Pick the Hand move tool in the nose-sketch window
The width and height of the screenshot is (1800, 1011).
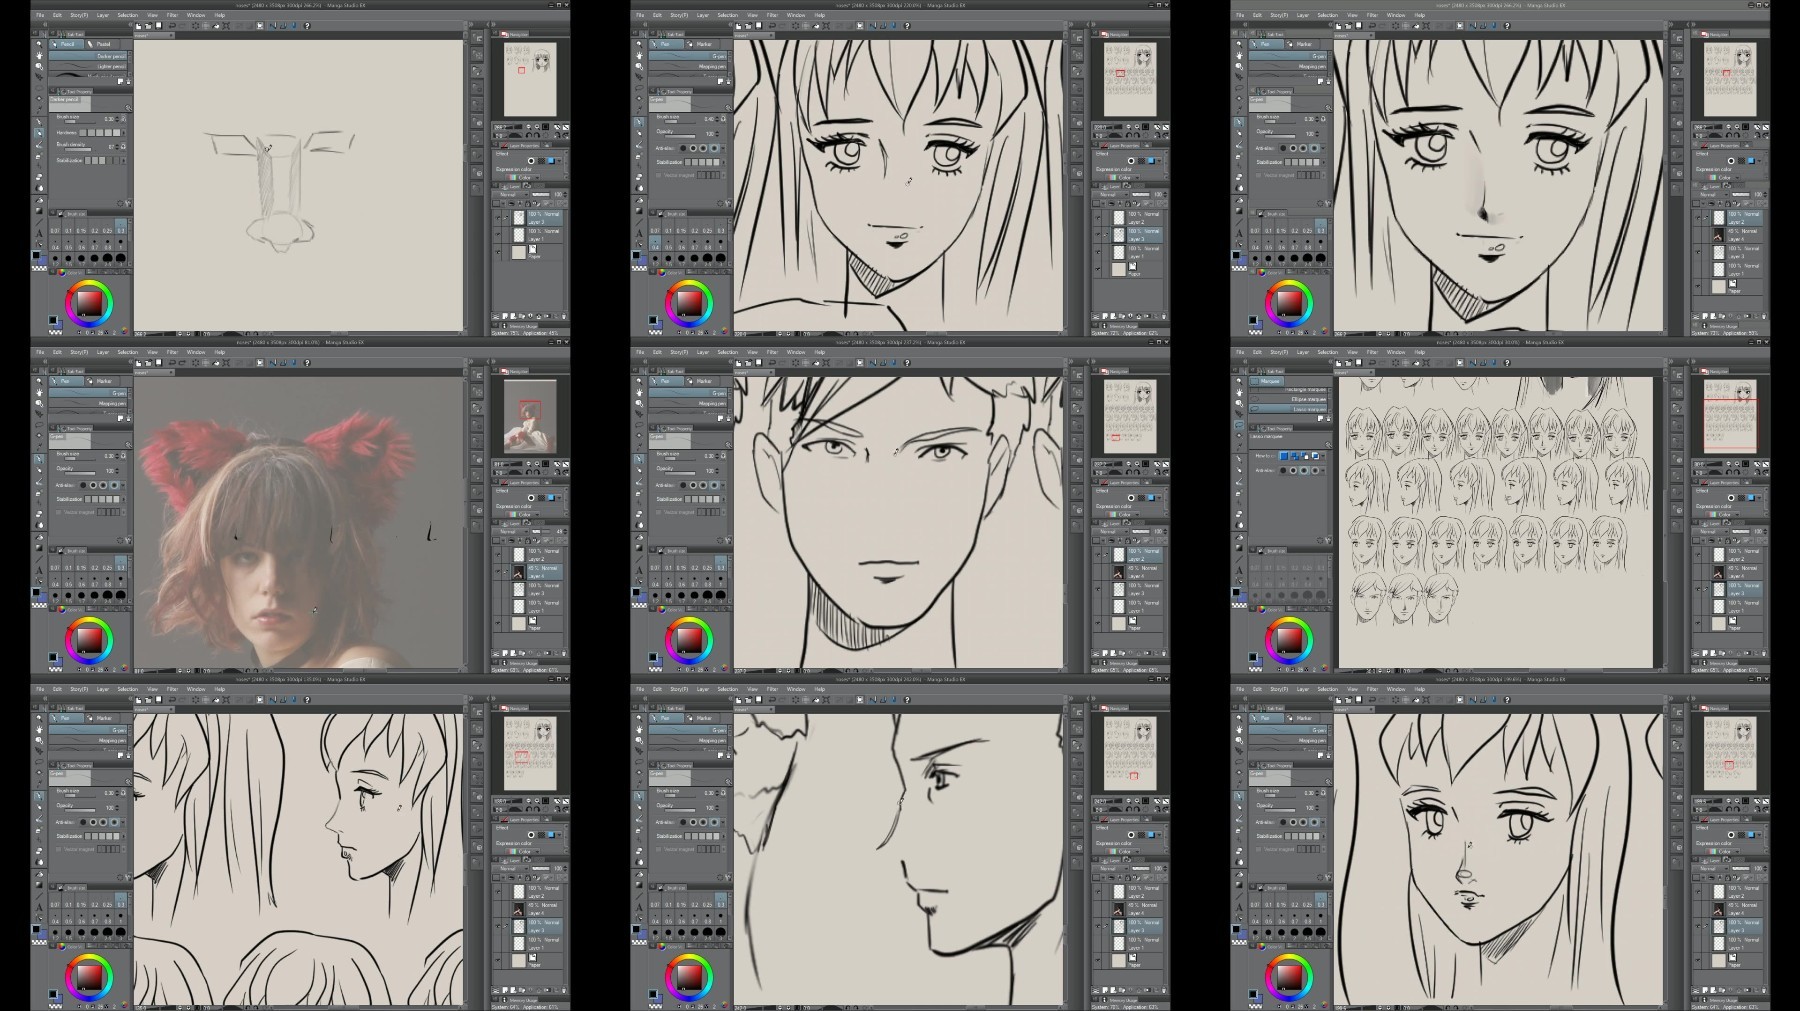(x=39, y=55)
